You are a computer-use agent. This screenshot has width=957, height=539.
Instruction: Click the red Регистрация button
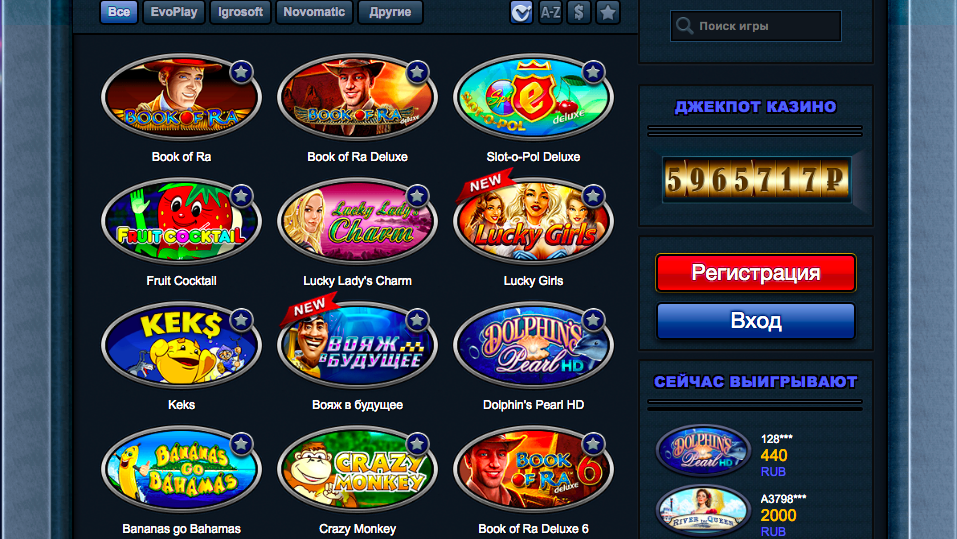coord(756,273)
